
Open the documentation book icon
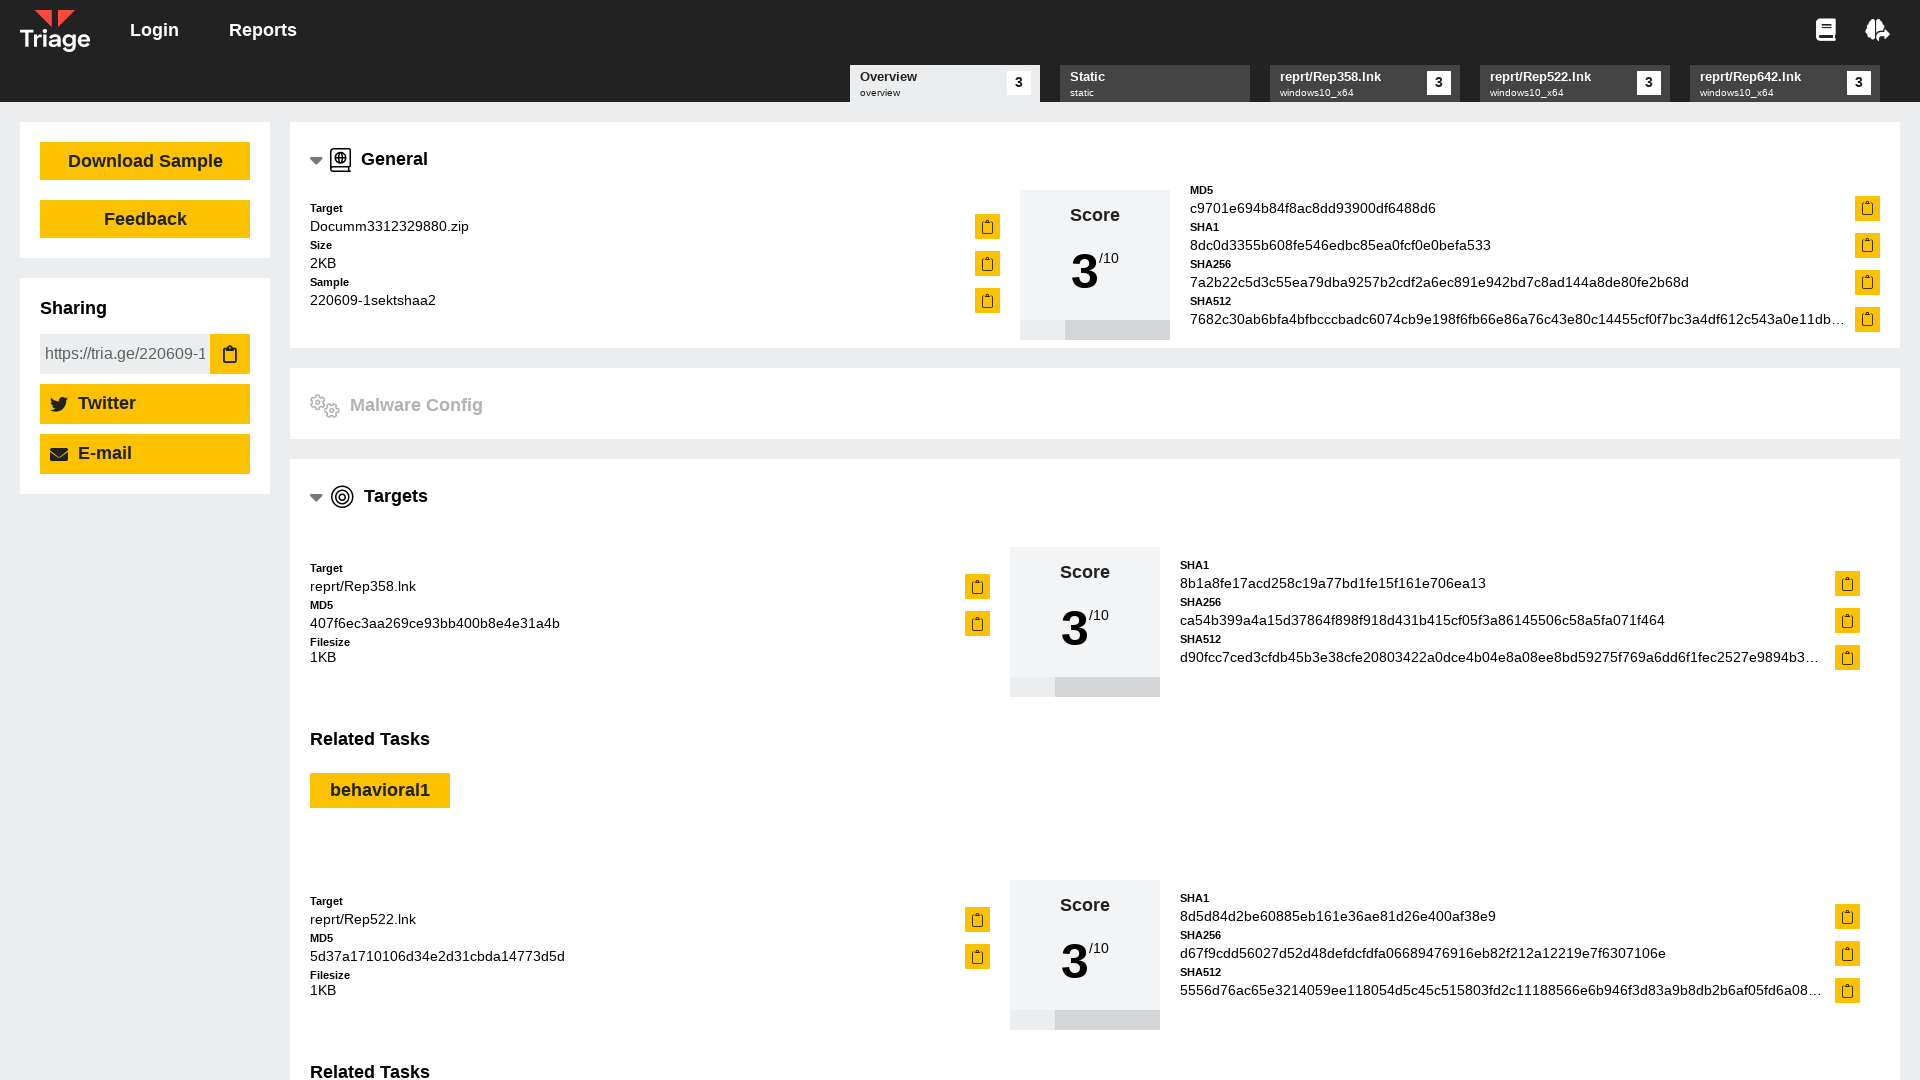pyautogui.click(x=1826, y=30)
